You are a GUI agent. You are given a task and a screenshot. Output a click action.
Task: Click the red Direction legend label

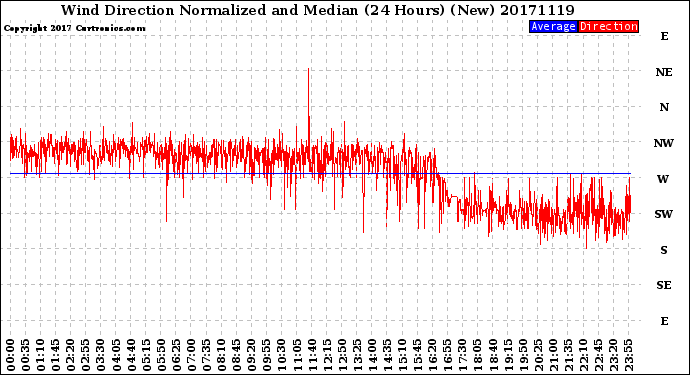coord(609,26)
